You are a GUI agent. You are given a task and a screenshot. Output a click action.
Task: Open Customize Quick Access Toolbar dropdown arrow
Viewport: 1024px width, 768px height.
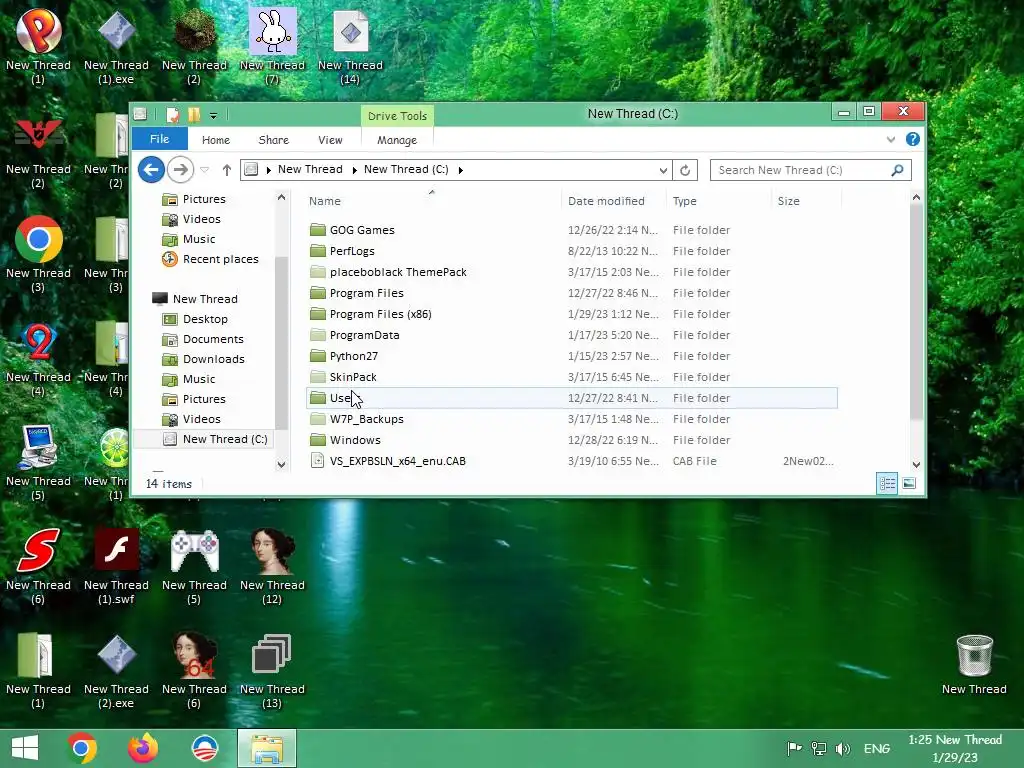click(x=214, y=116)
